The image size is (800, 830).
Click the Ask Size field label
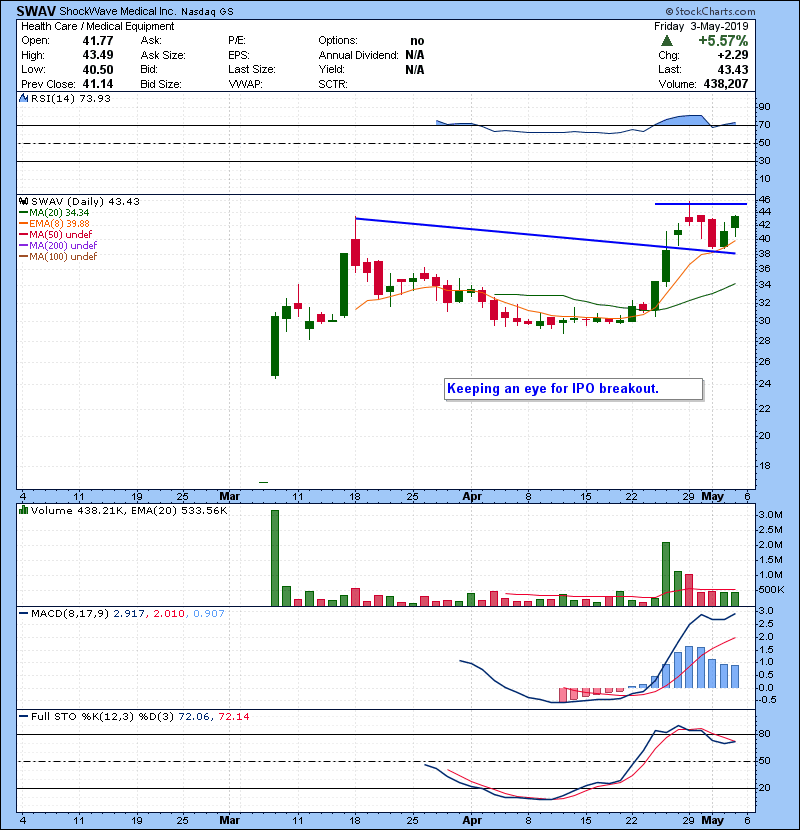tap(163, 55)
